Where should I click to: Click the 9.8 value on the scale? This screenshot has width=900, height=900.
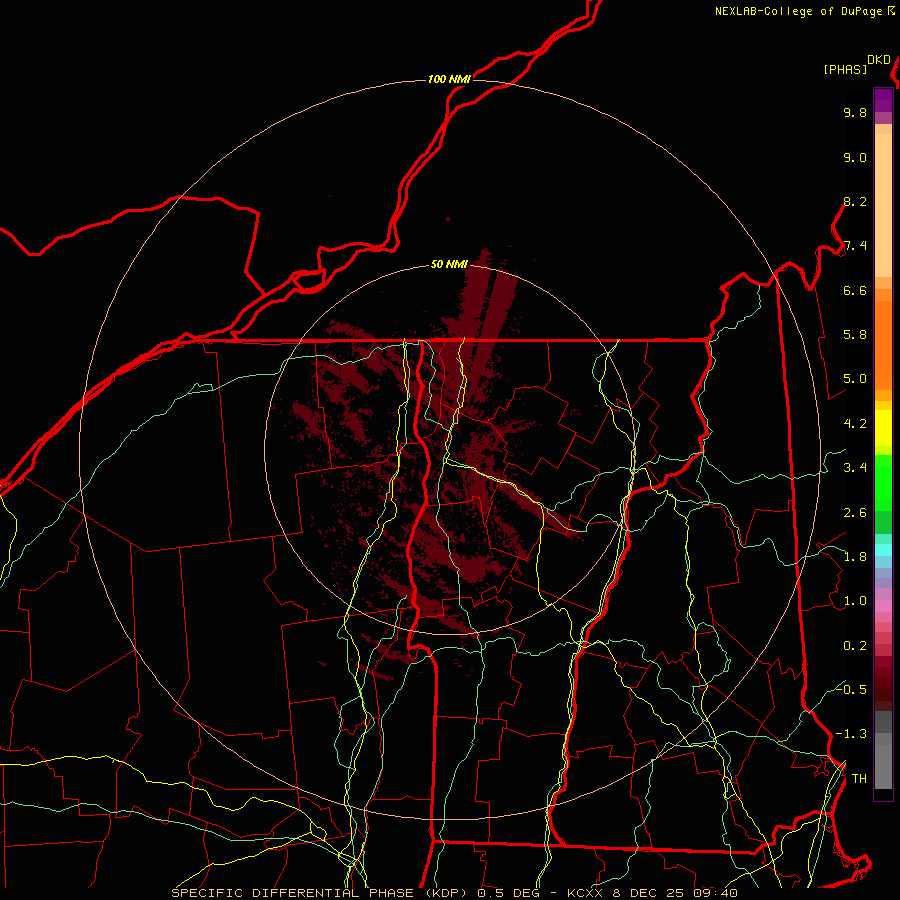pyautogui.click(x=855, y=112)
